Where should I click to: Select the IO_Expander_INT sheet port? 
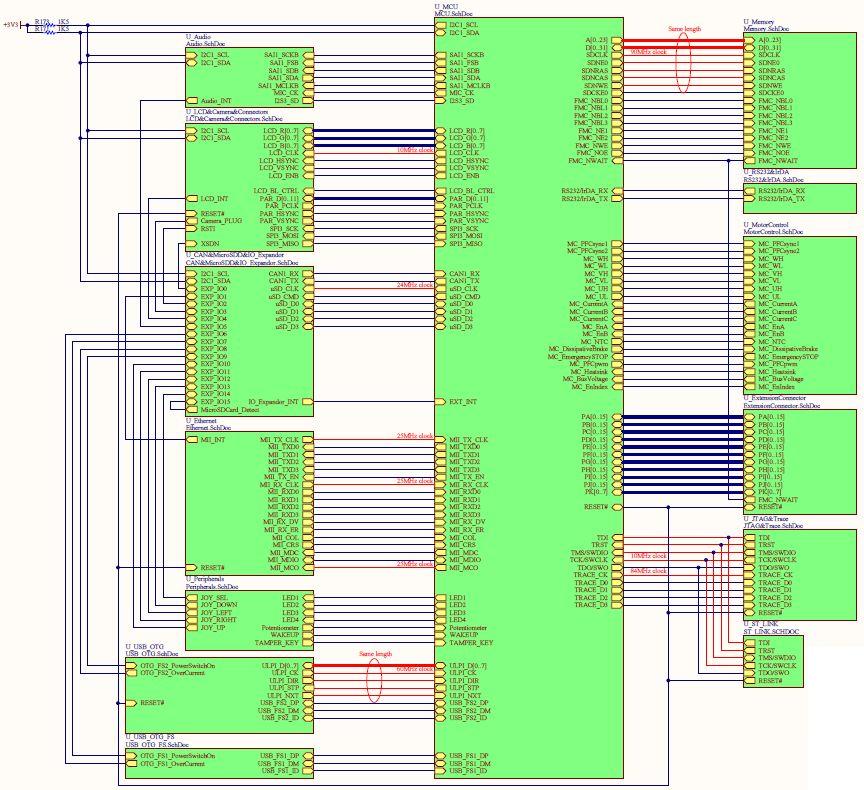tap(273, 402)
